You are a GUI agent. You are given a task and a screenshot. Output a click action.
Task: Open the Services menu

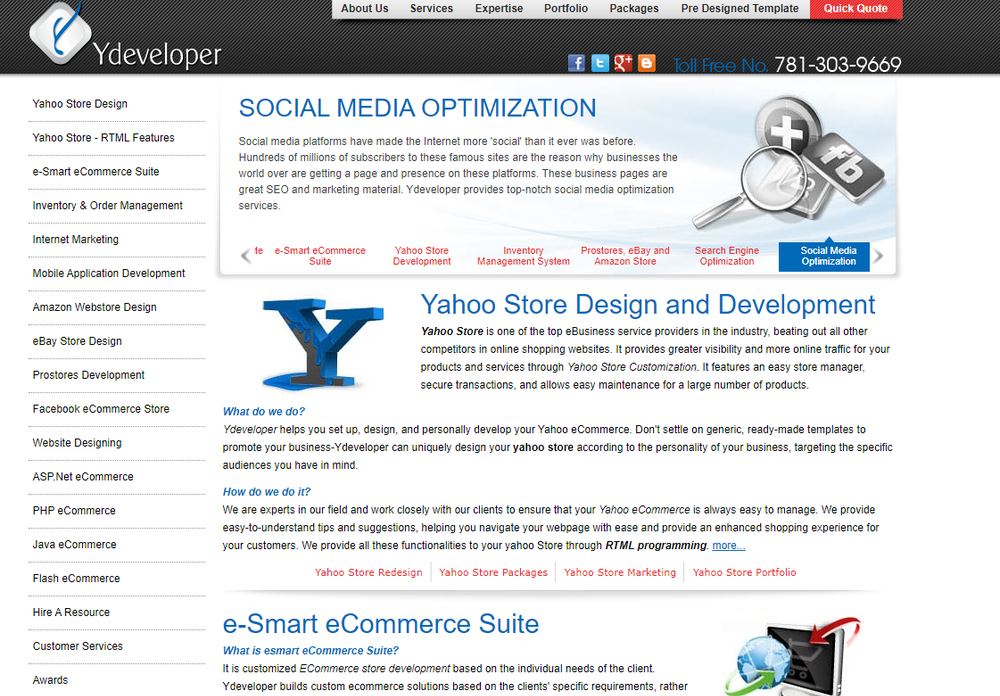pyautogui.click(x=431, y=8)
